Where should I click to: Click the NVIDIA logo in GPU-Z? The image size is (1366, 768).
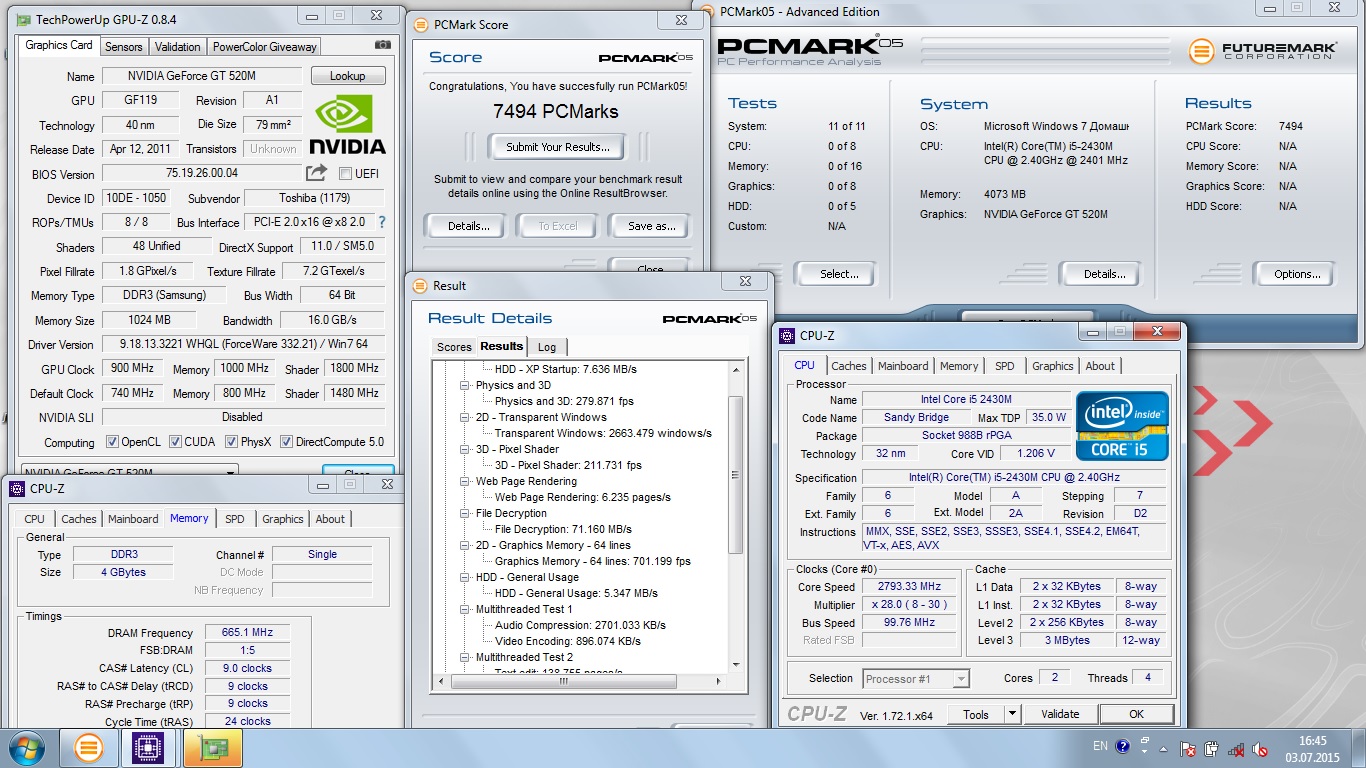[x=347, y=124]
